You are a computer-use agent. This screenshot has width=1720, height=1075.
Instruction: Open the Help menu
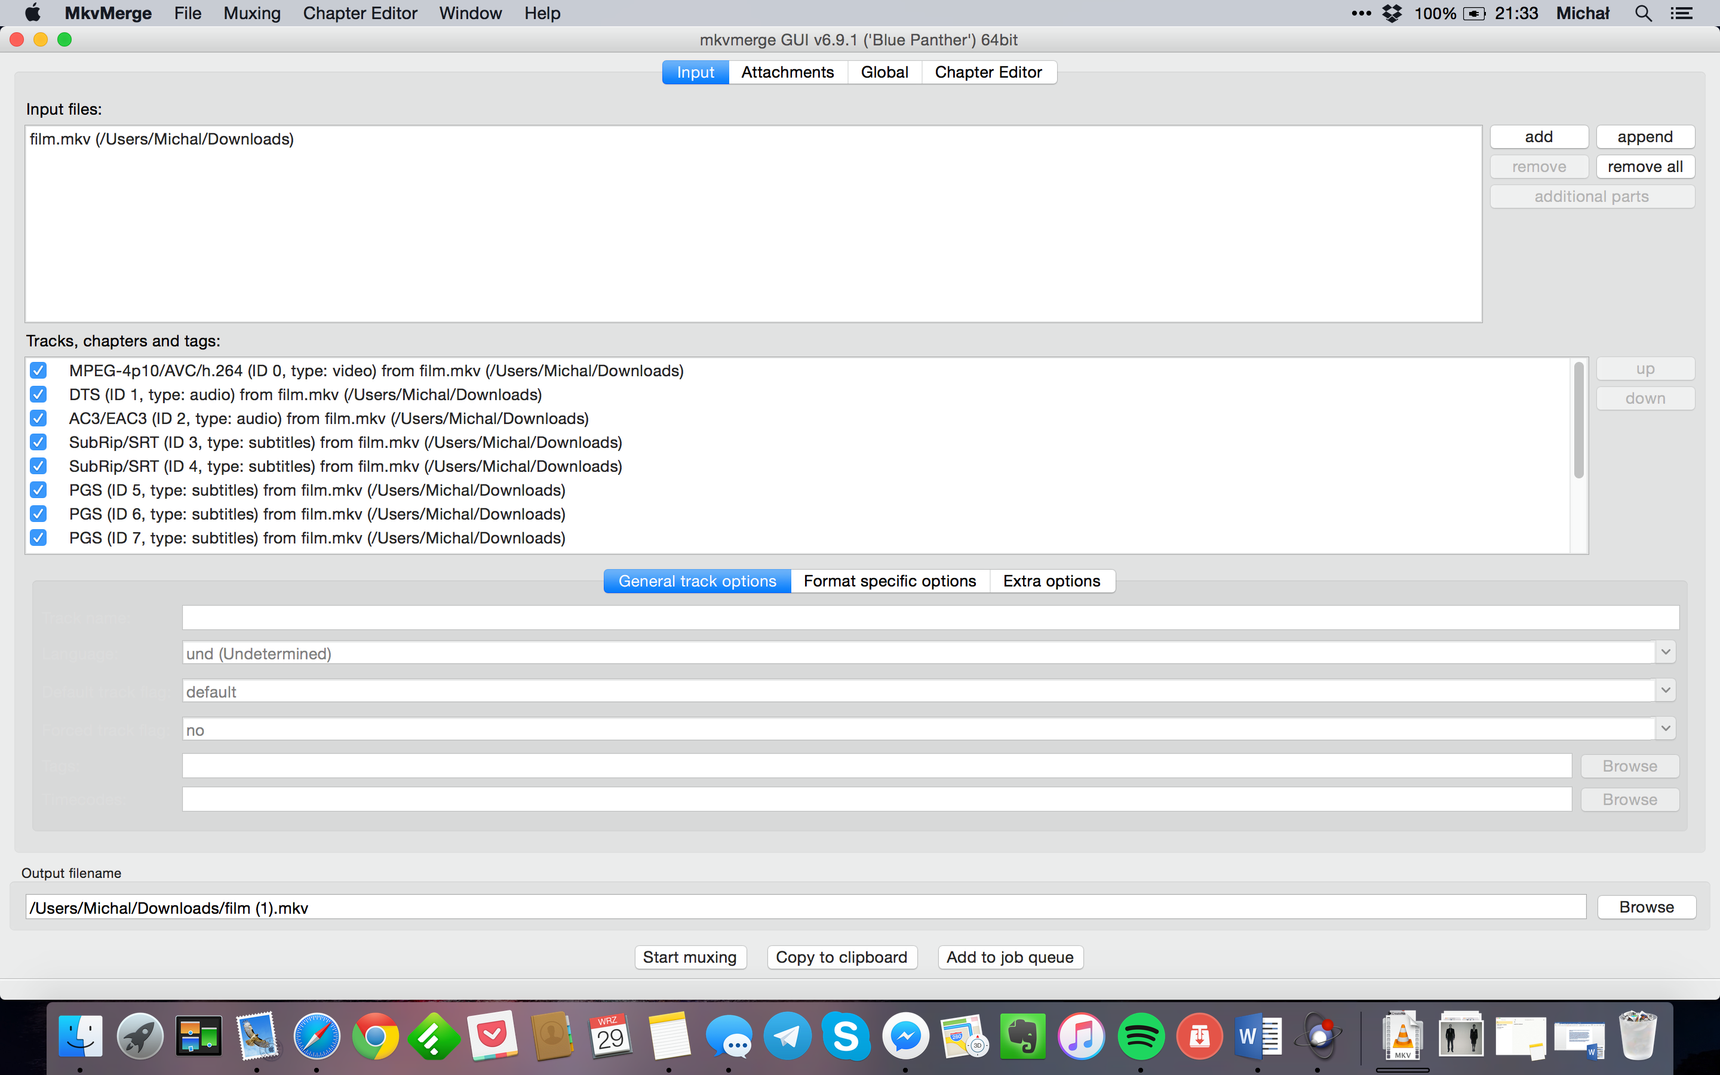542,13
